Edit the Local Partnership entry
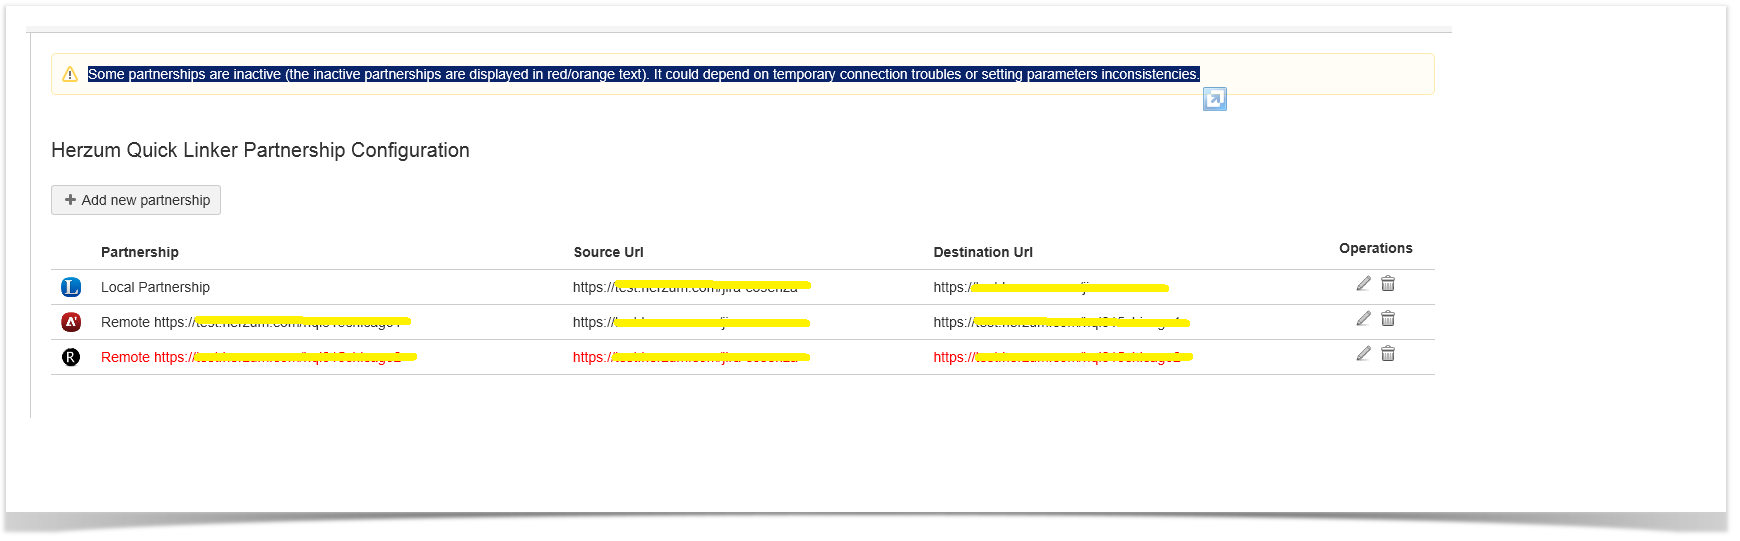The image size is (1740, 541). 1363,284
